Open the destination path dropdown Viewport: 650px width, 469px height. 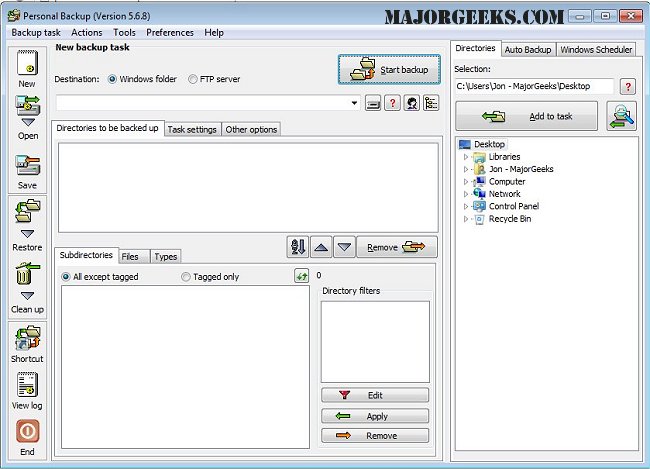(354, 103)
